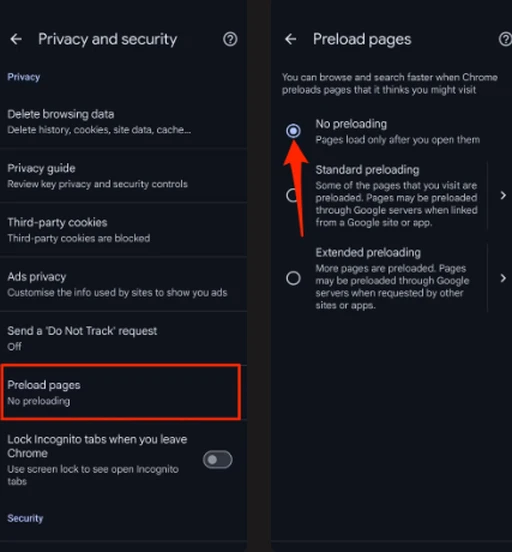The image size is (512, 552).
Task: Open Privacy guide
Action: 123,176
